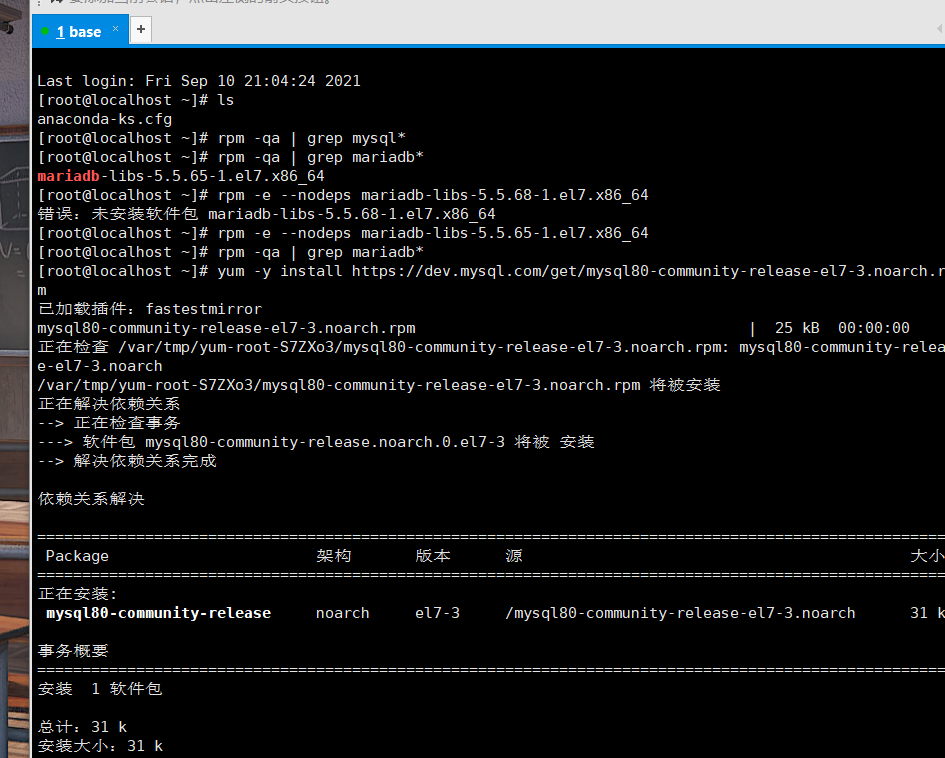The height and width of the screenshot is (758, 945).
Task: Click the "--> 正在检查事务" line
Action: [108, 423]
